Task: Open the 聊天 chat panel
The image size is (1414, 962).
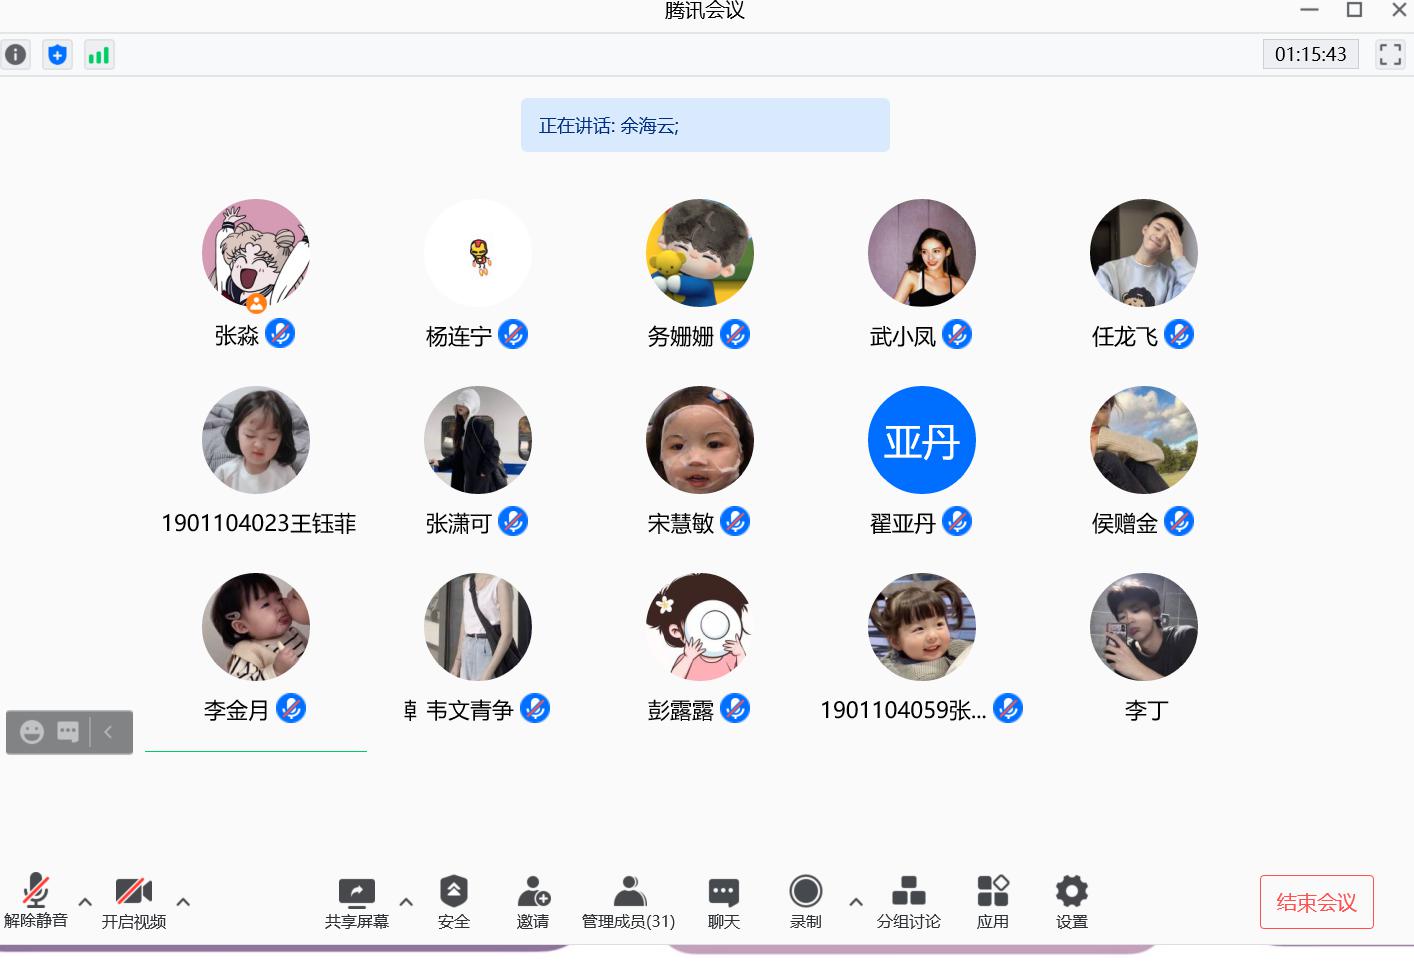Action: tap(723, 901)
